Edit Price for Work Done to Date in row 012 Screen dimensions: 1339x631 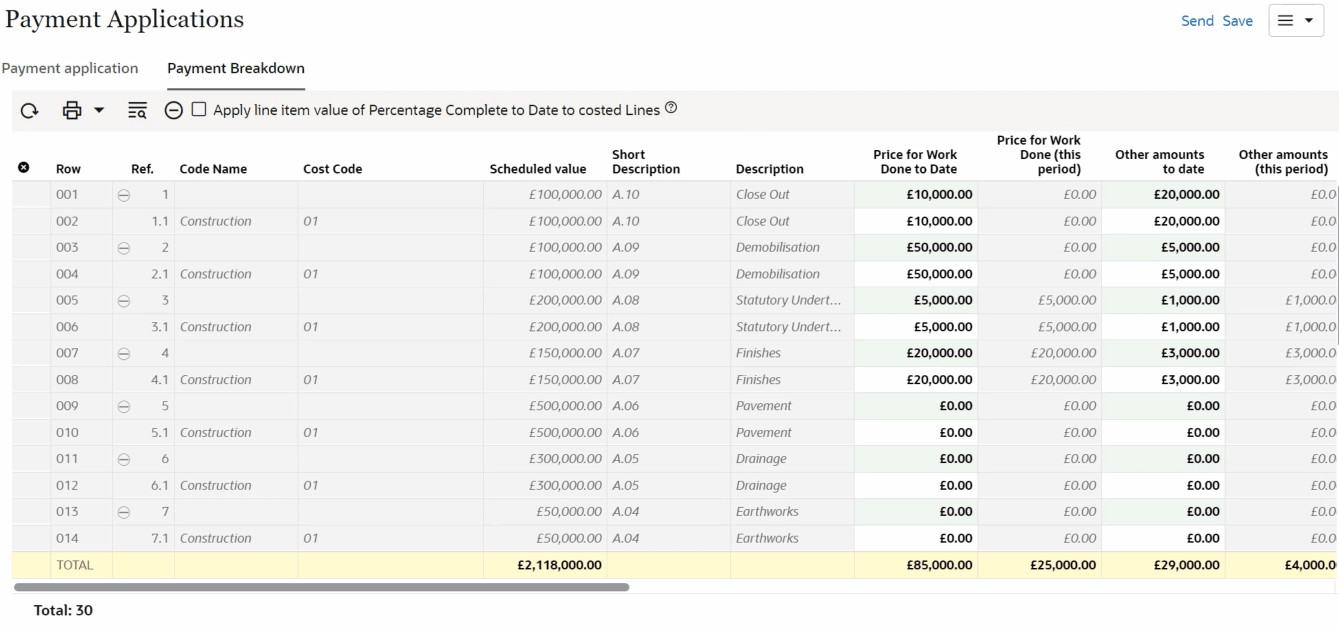916,486
